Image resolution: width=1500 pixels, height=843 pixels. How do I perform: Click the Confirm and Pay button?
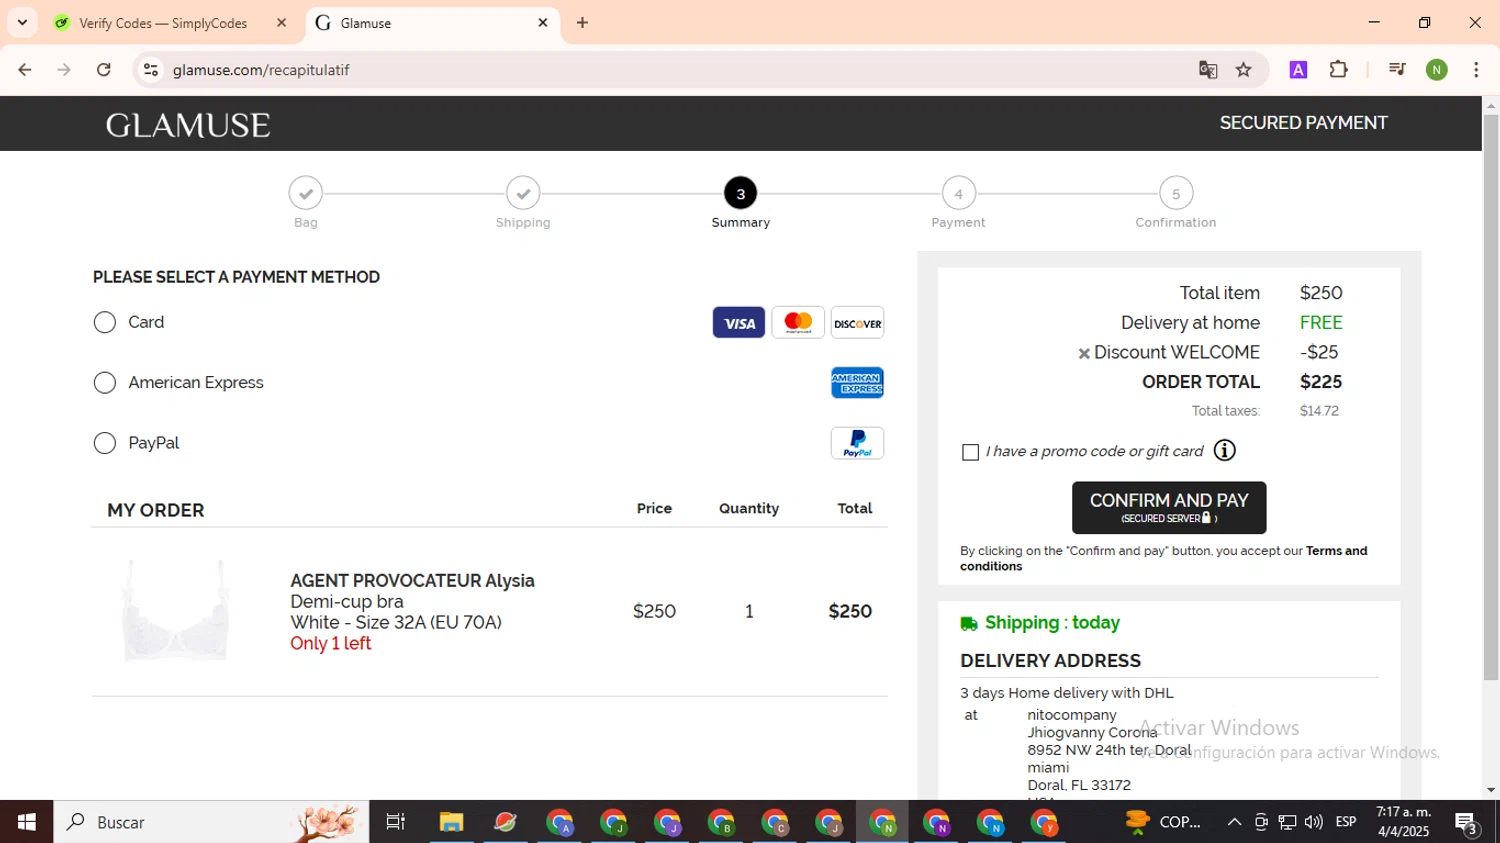tap(1169, 508)
